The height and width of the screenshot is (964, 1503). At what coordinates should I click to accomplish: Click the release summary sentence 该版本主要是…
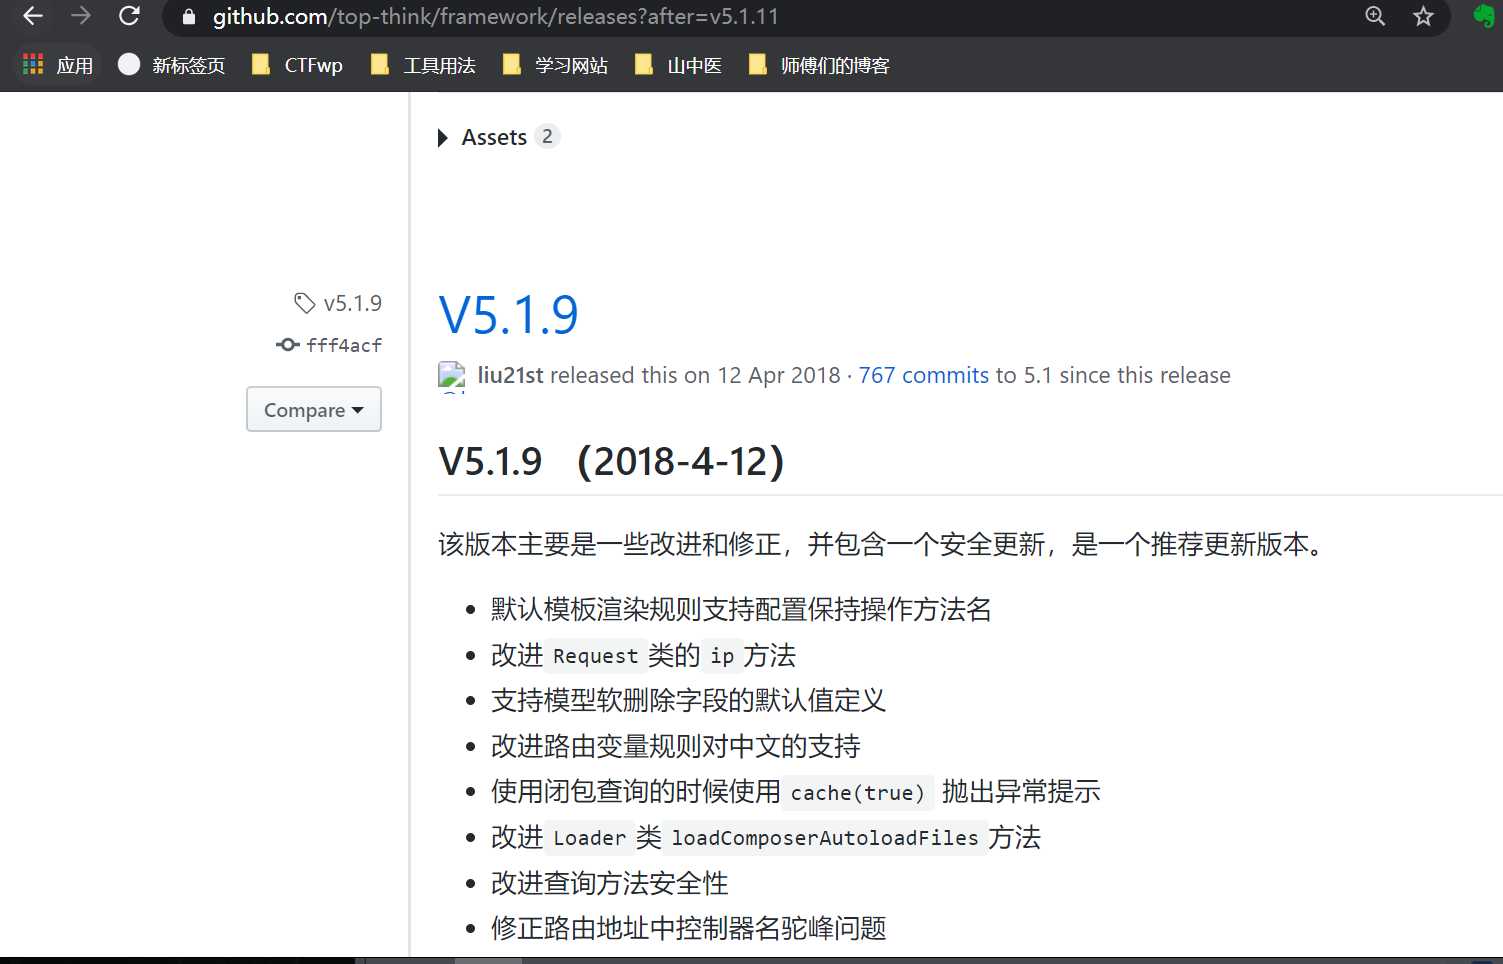(883, 544)
